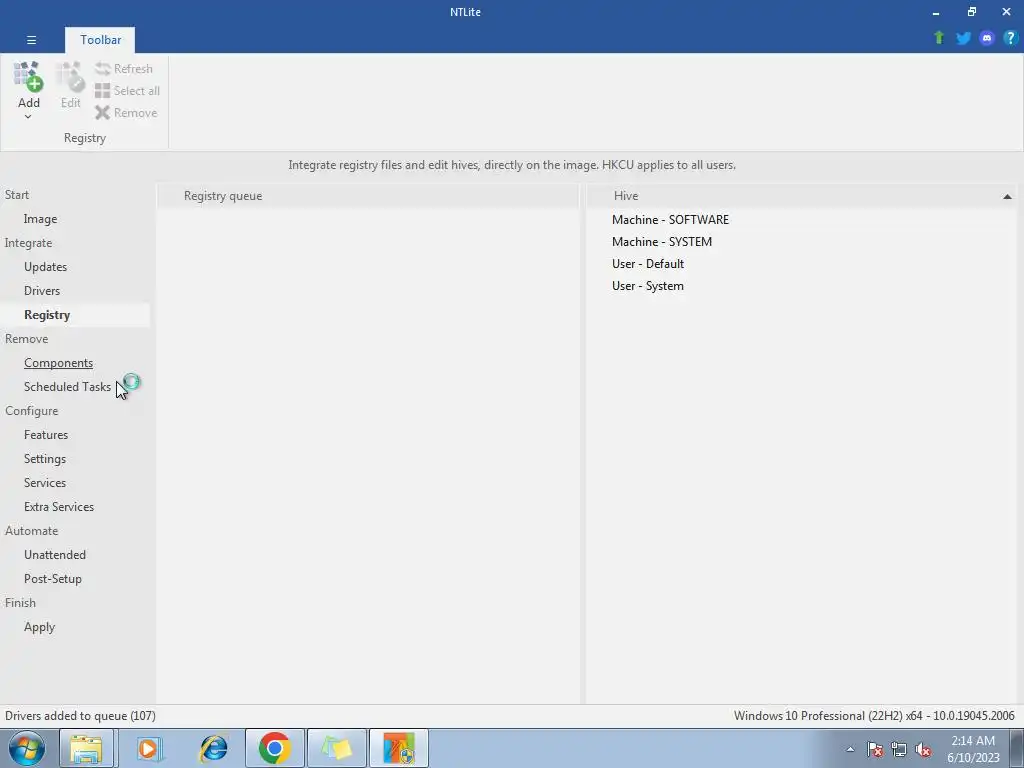The width and height of the screenshot is (1024, 768).
Task: Open Unattended under Automate
Action: coord(55,555)
